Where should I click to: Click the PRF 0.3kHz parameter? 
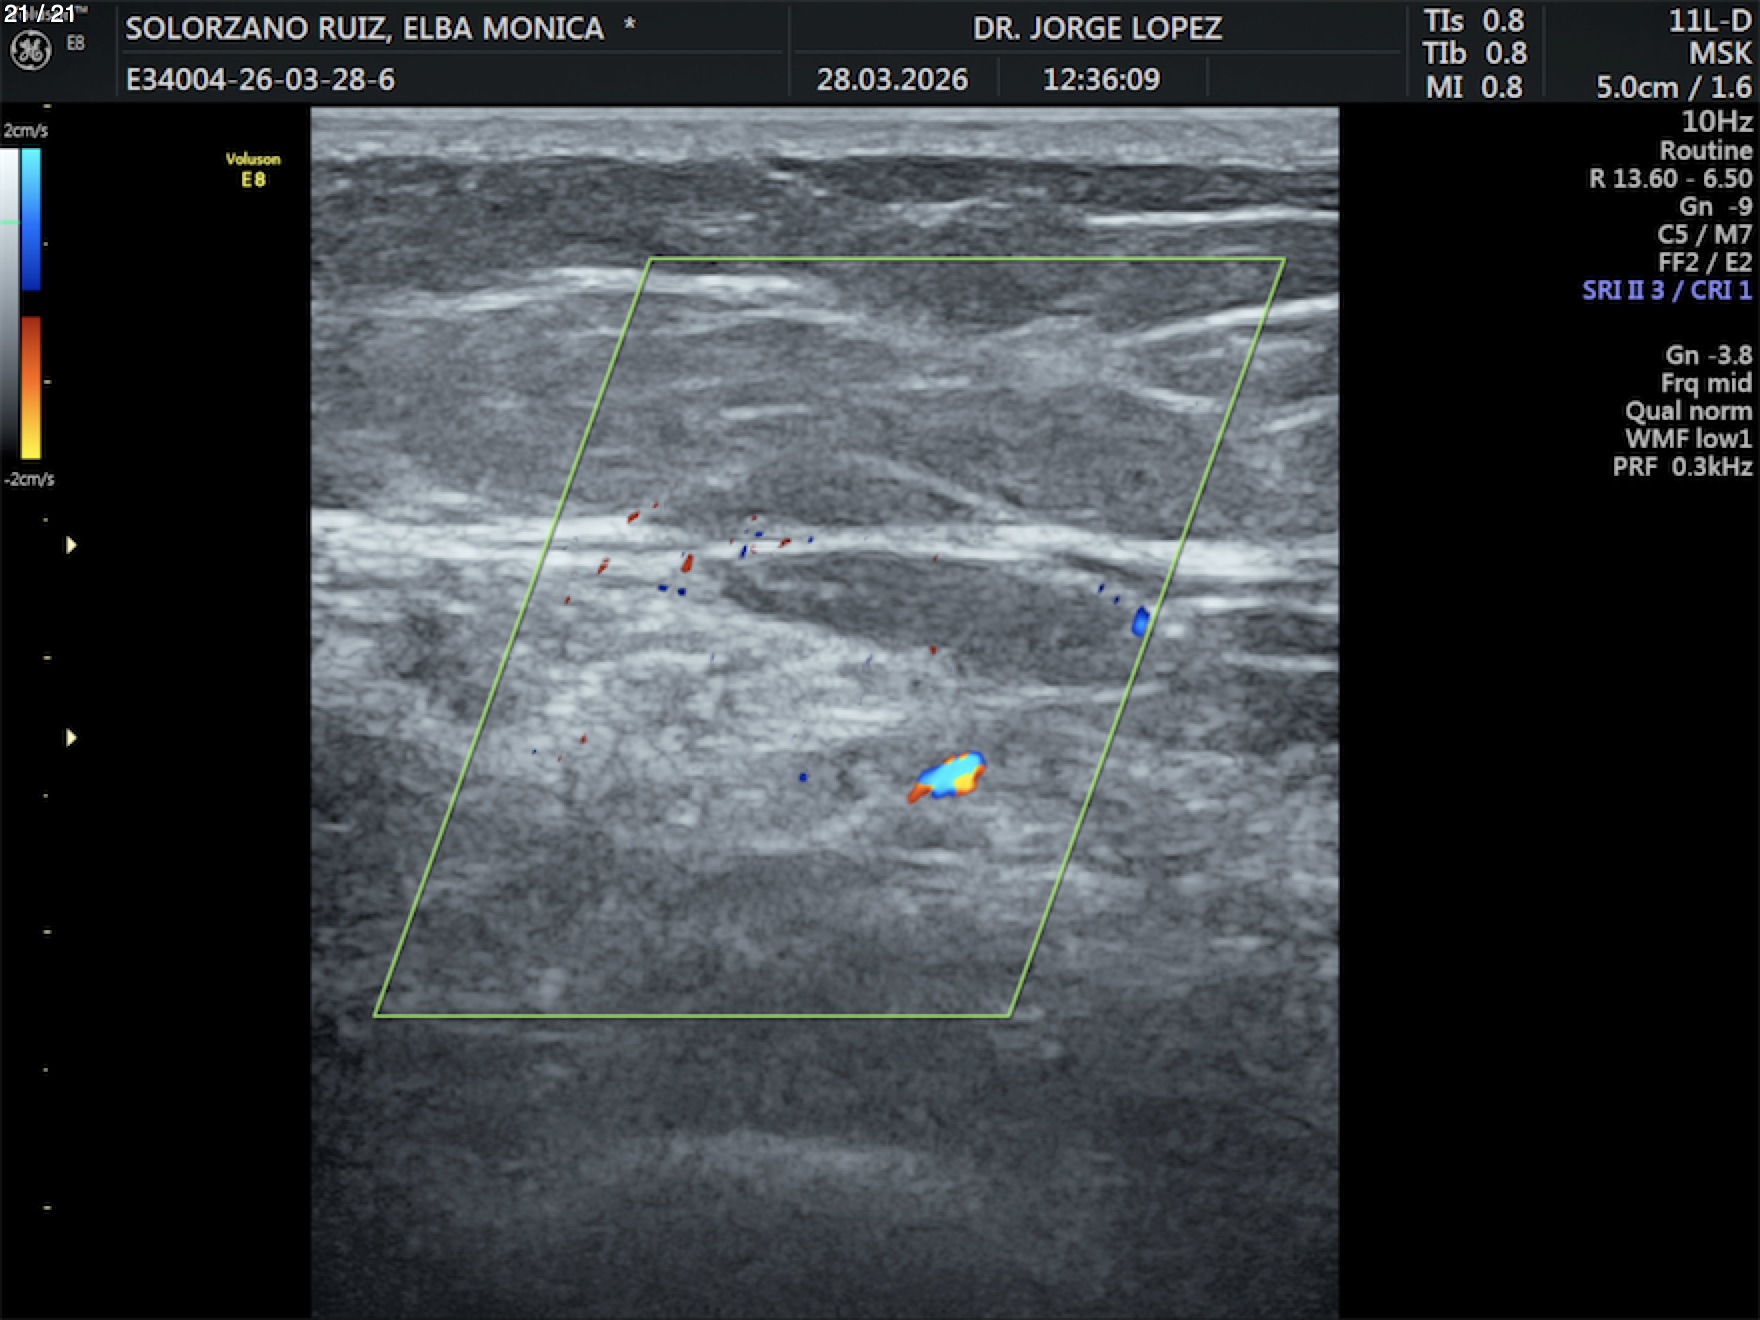click(x=1682, y=467)
